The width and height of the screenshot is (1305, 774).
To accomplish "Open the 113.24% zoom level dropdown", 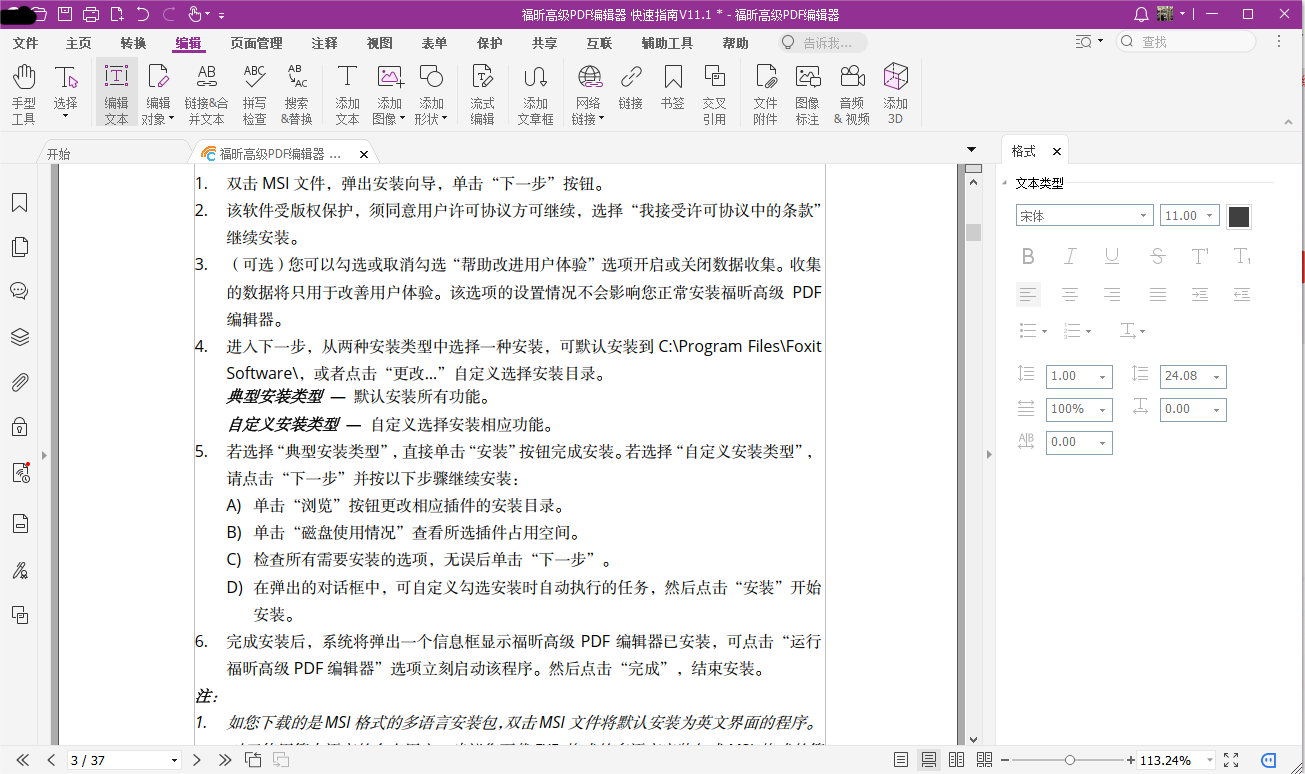I will tap(1209, 761).
